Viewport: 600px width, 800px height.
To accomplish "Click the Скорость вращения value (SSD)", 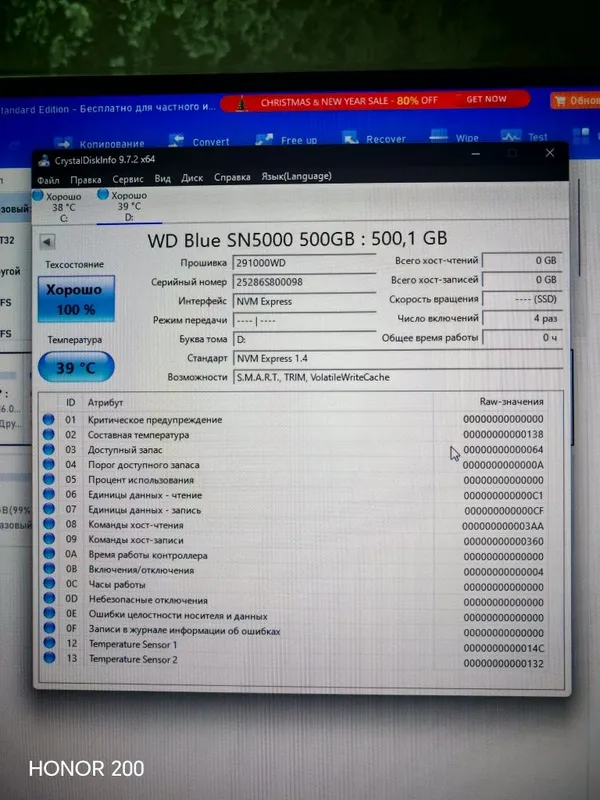I will (x=522, y=299).
